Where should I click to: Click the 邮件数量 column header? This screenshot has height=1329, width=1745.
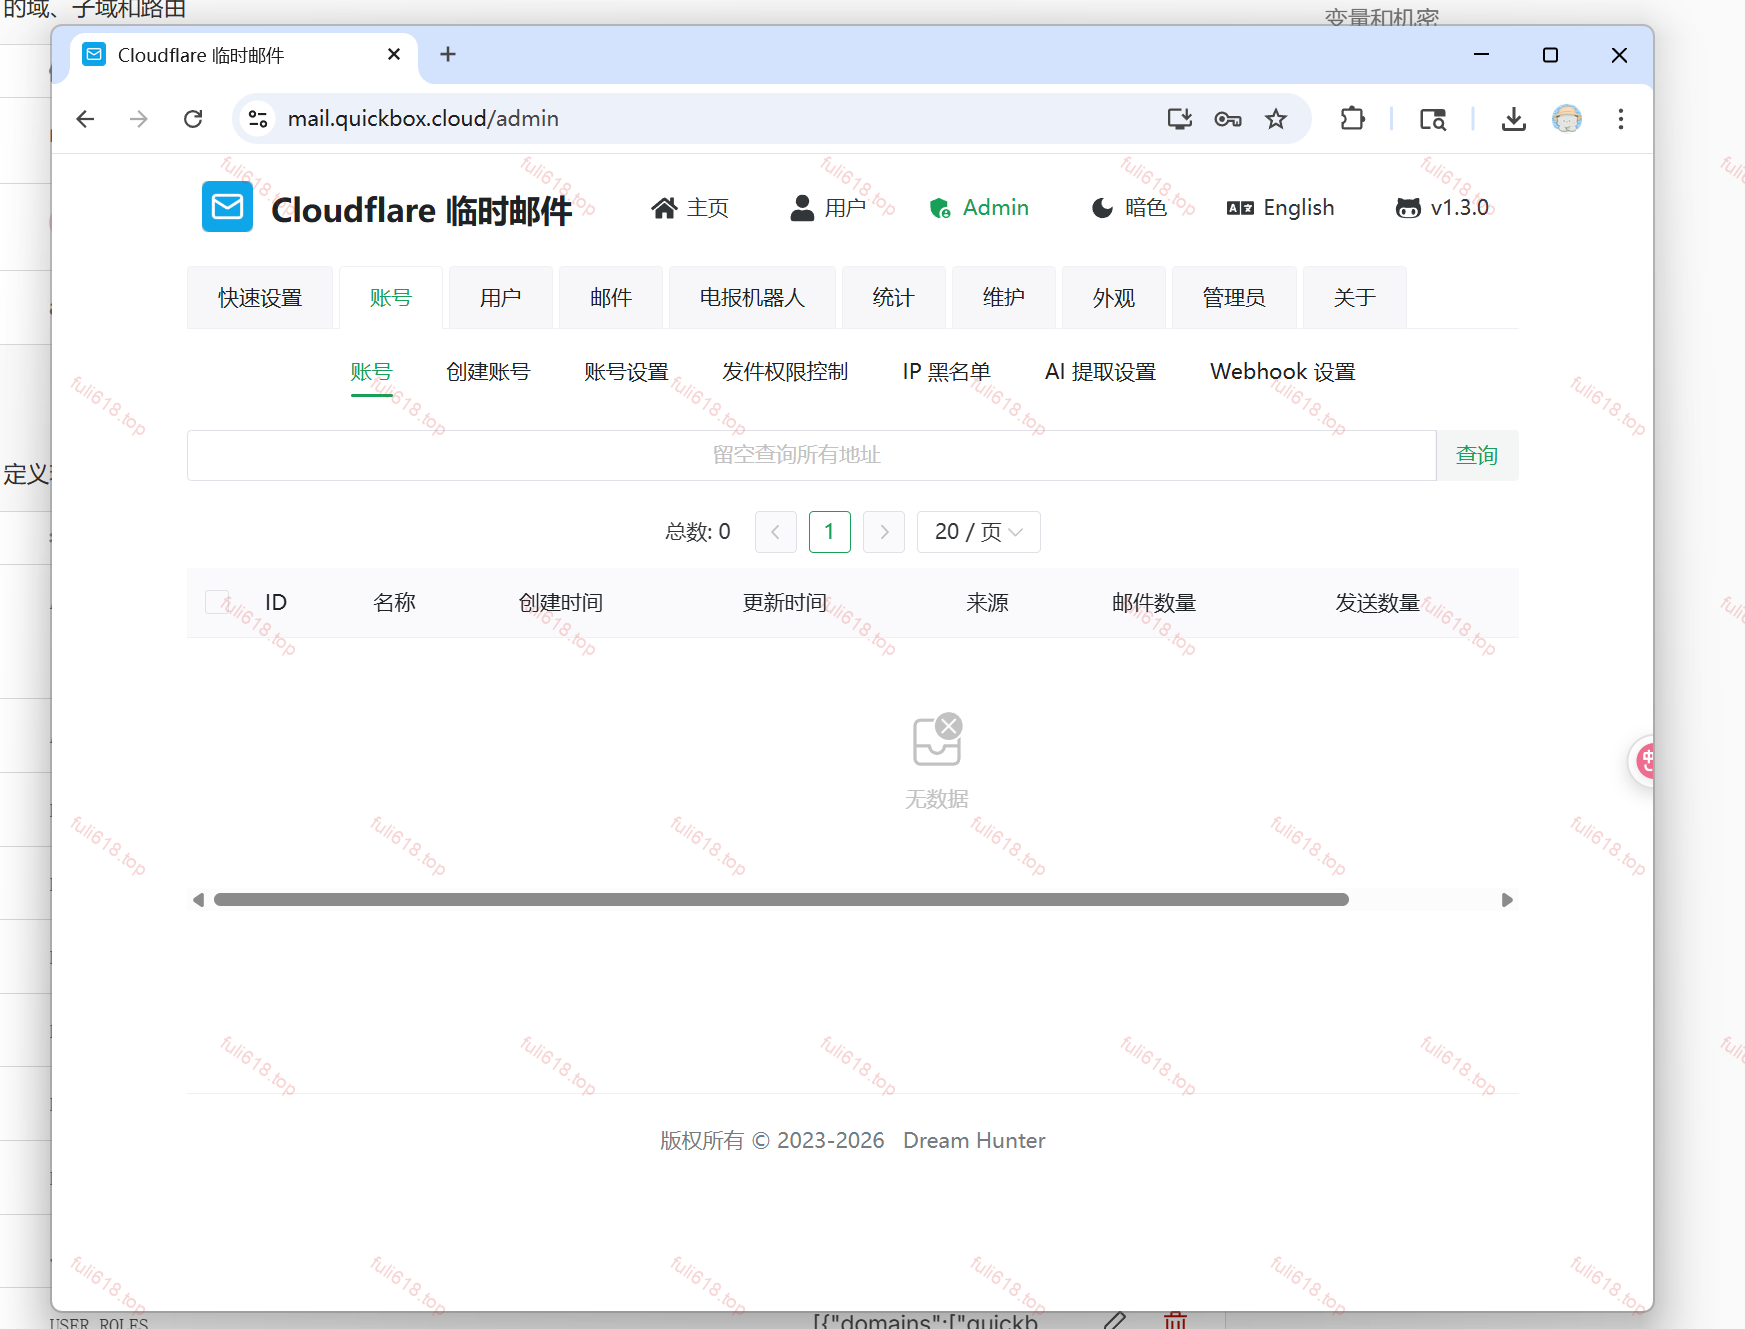[1154, 603]
